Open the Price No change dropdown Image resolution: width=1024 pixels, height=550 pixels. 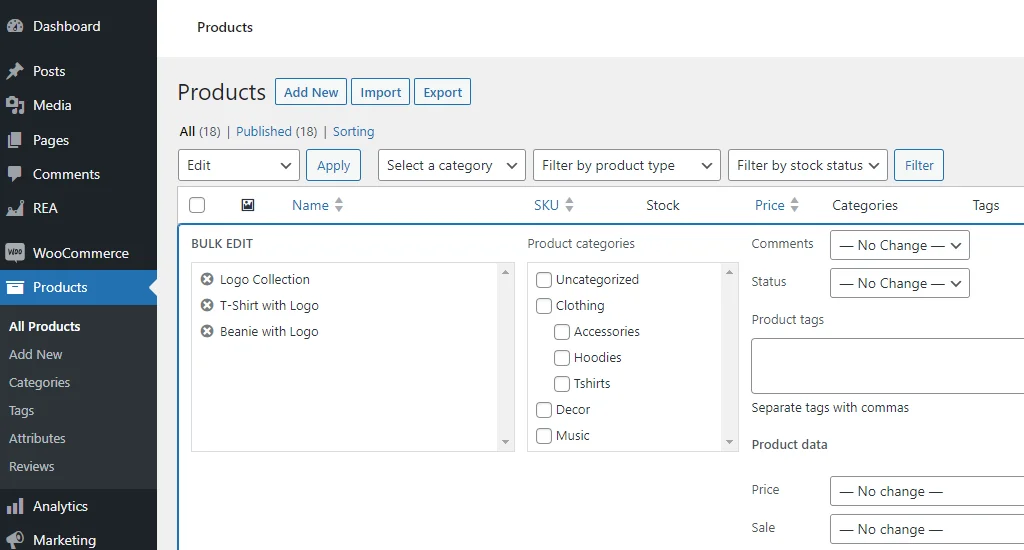(927, 491)
